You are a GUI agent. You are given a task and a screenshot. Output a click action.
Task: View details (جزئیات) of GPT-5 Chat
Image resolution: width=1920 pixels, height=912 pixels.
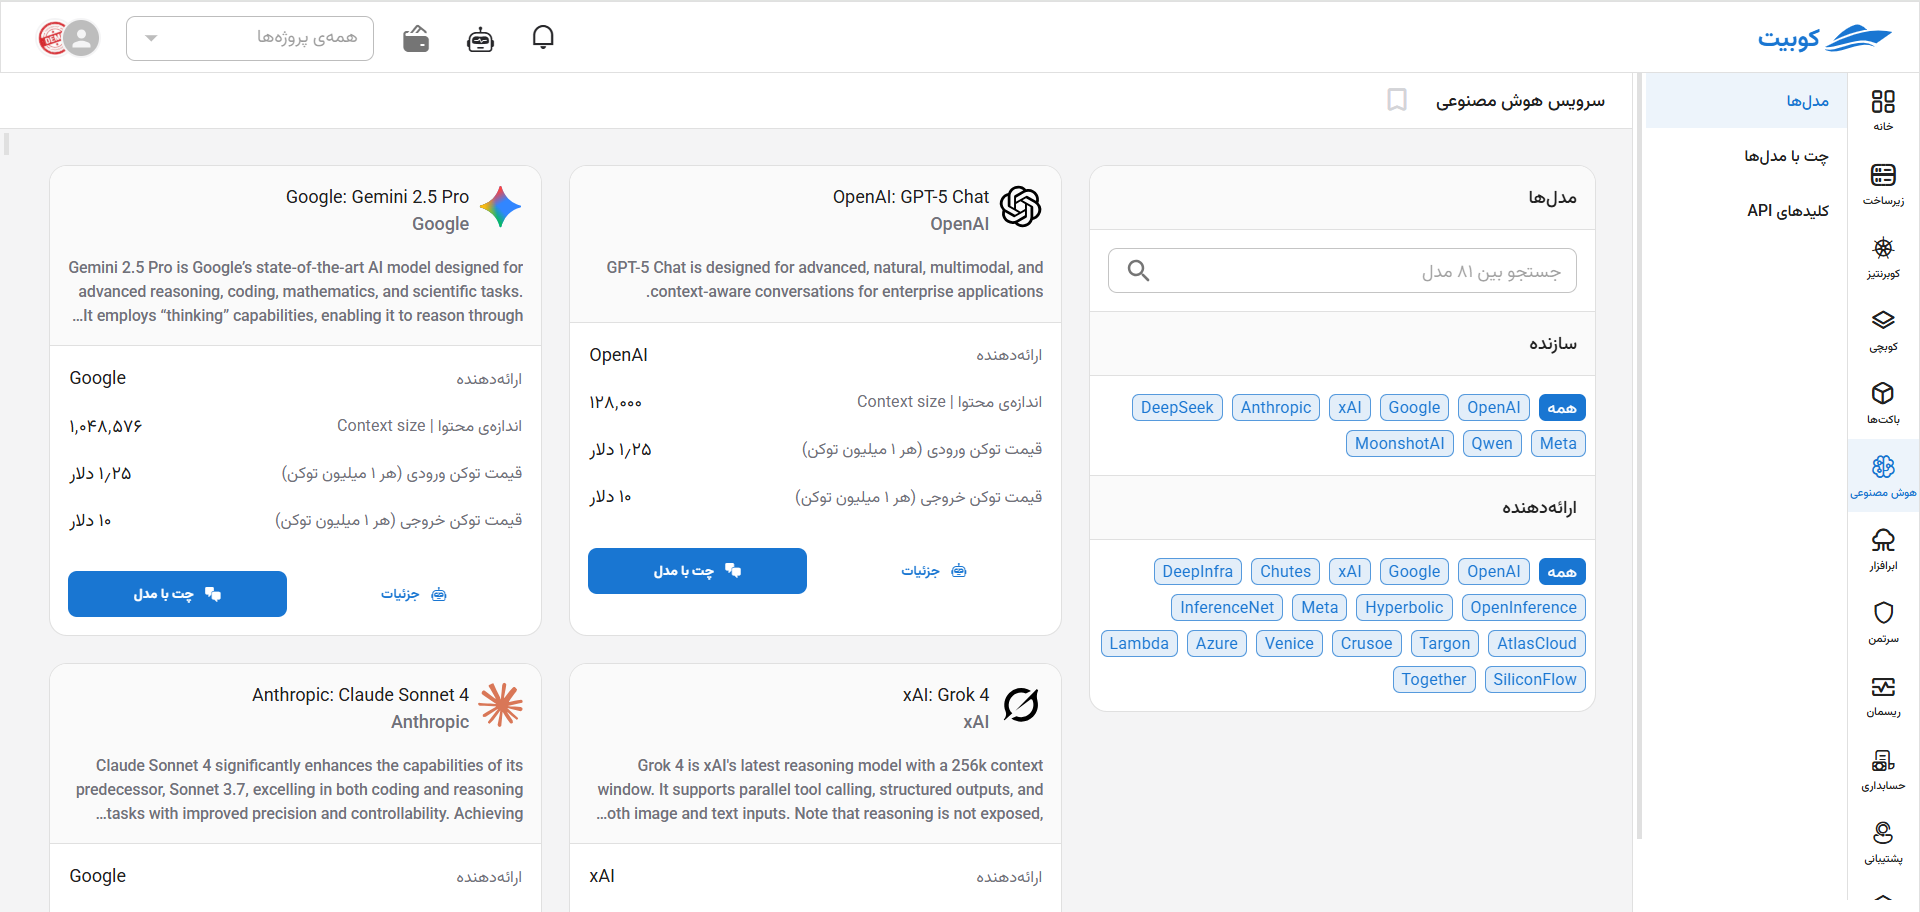pos(934,571)
